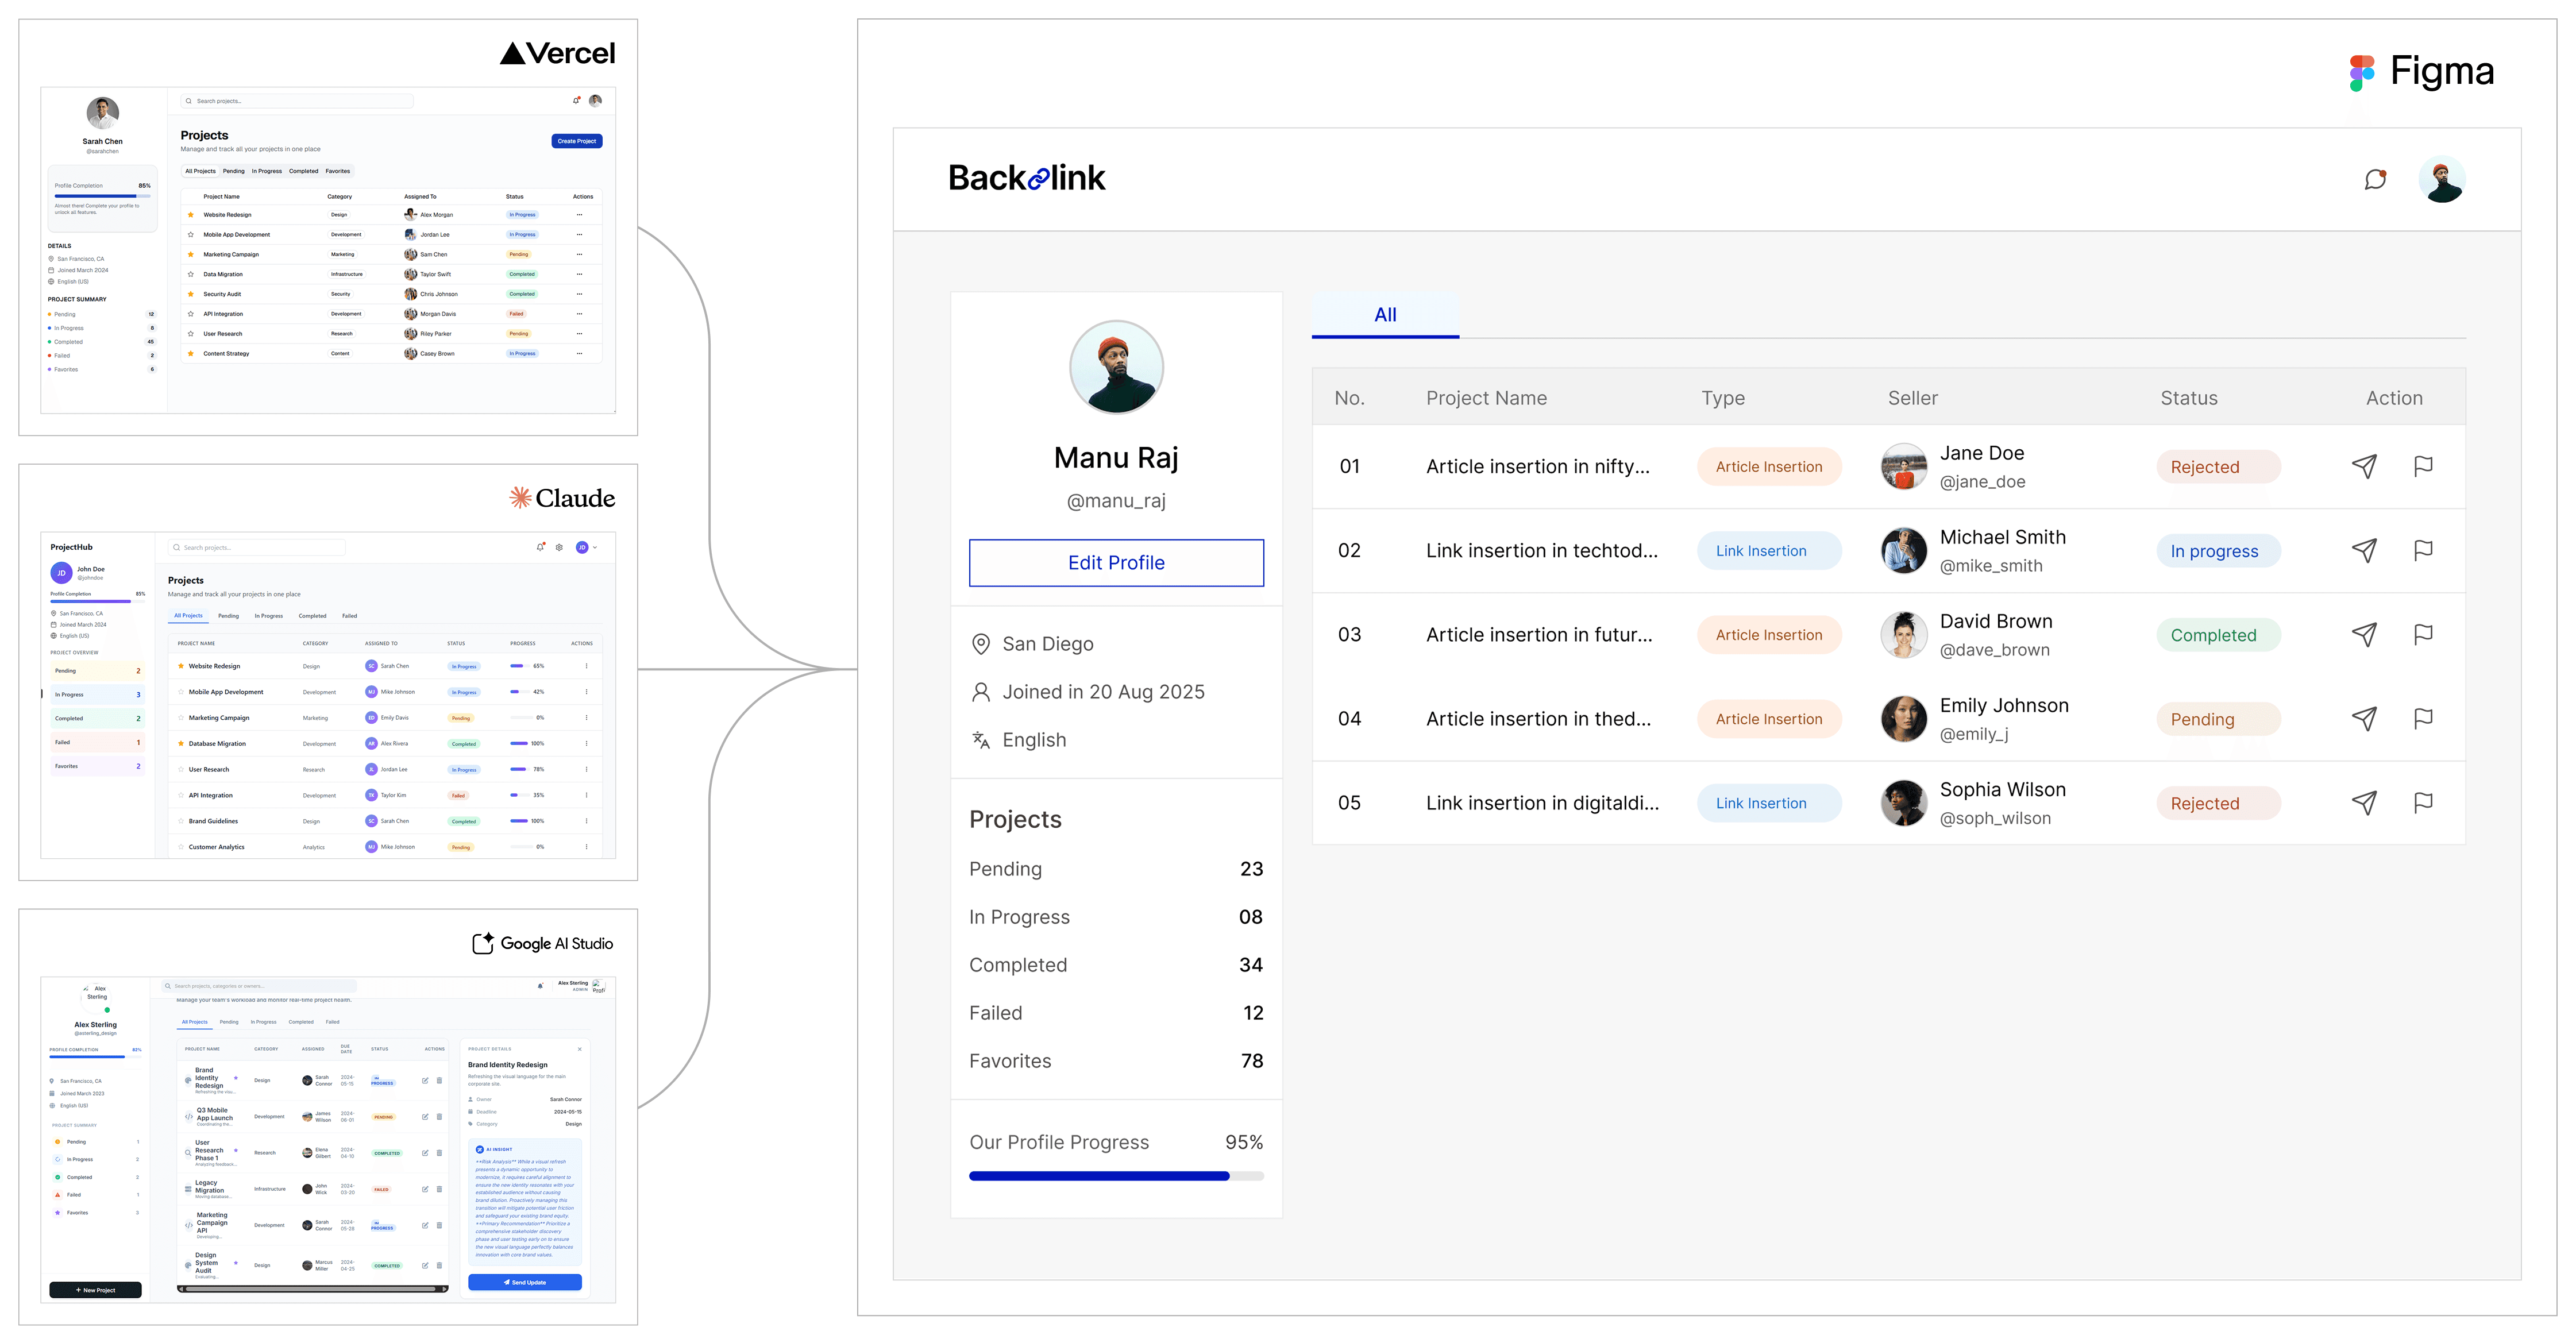Click the Create Project button in Vercel mockup

(576, 141)
